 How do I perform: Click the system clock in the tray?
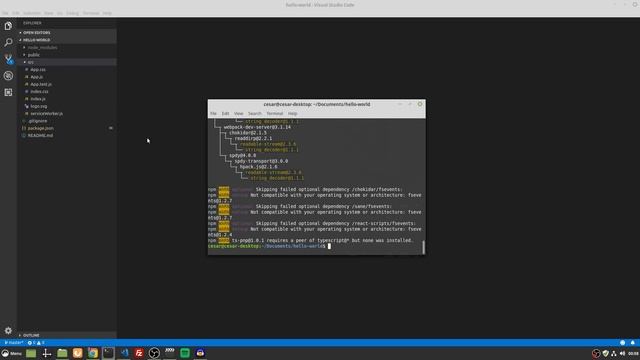click(x=633, y=353)
